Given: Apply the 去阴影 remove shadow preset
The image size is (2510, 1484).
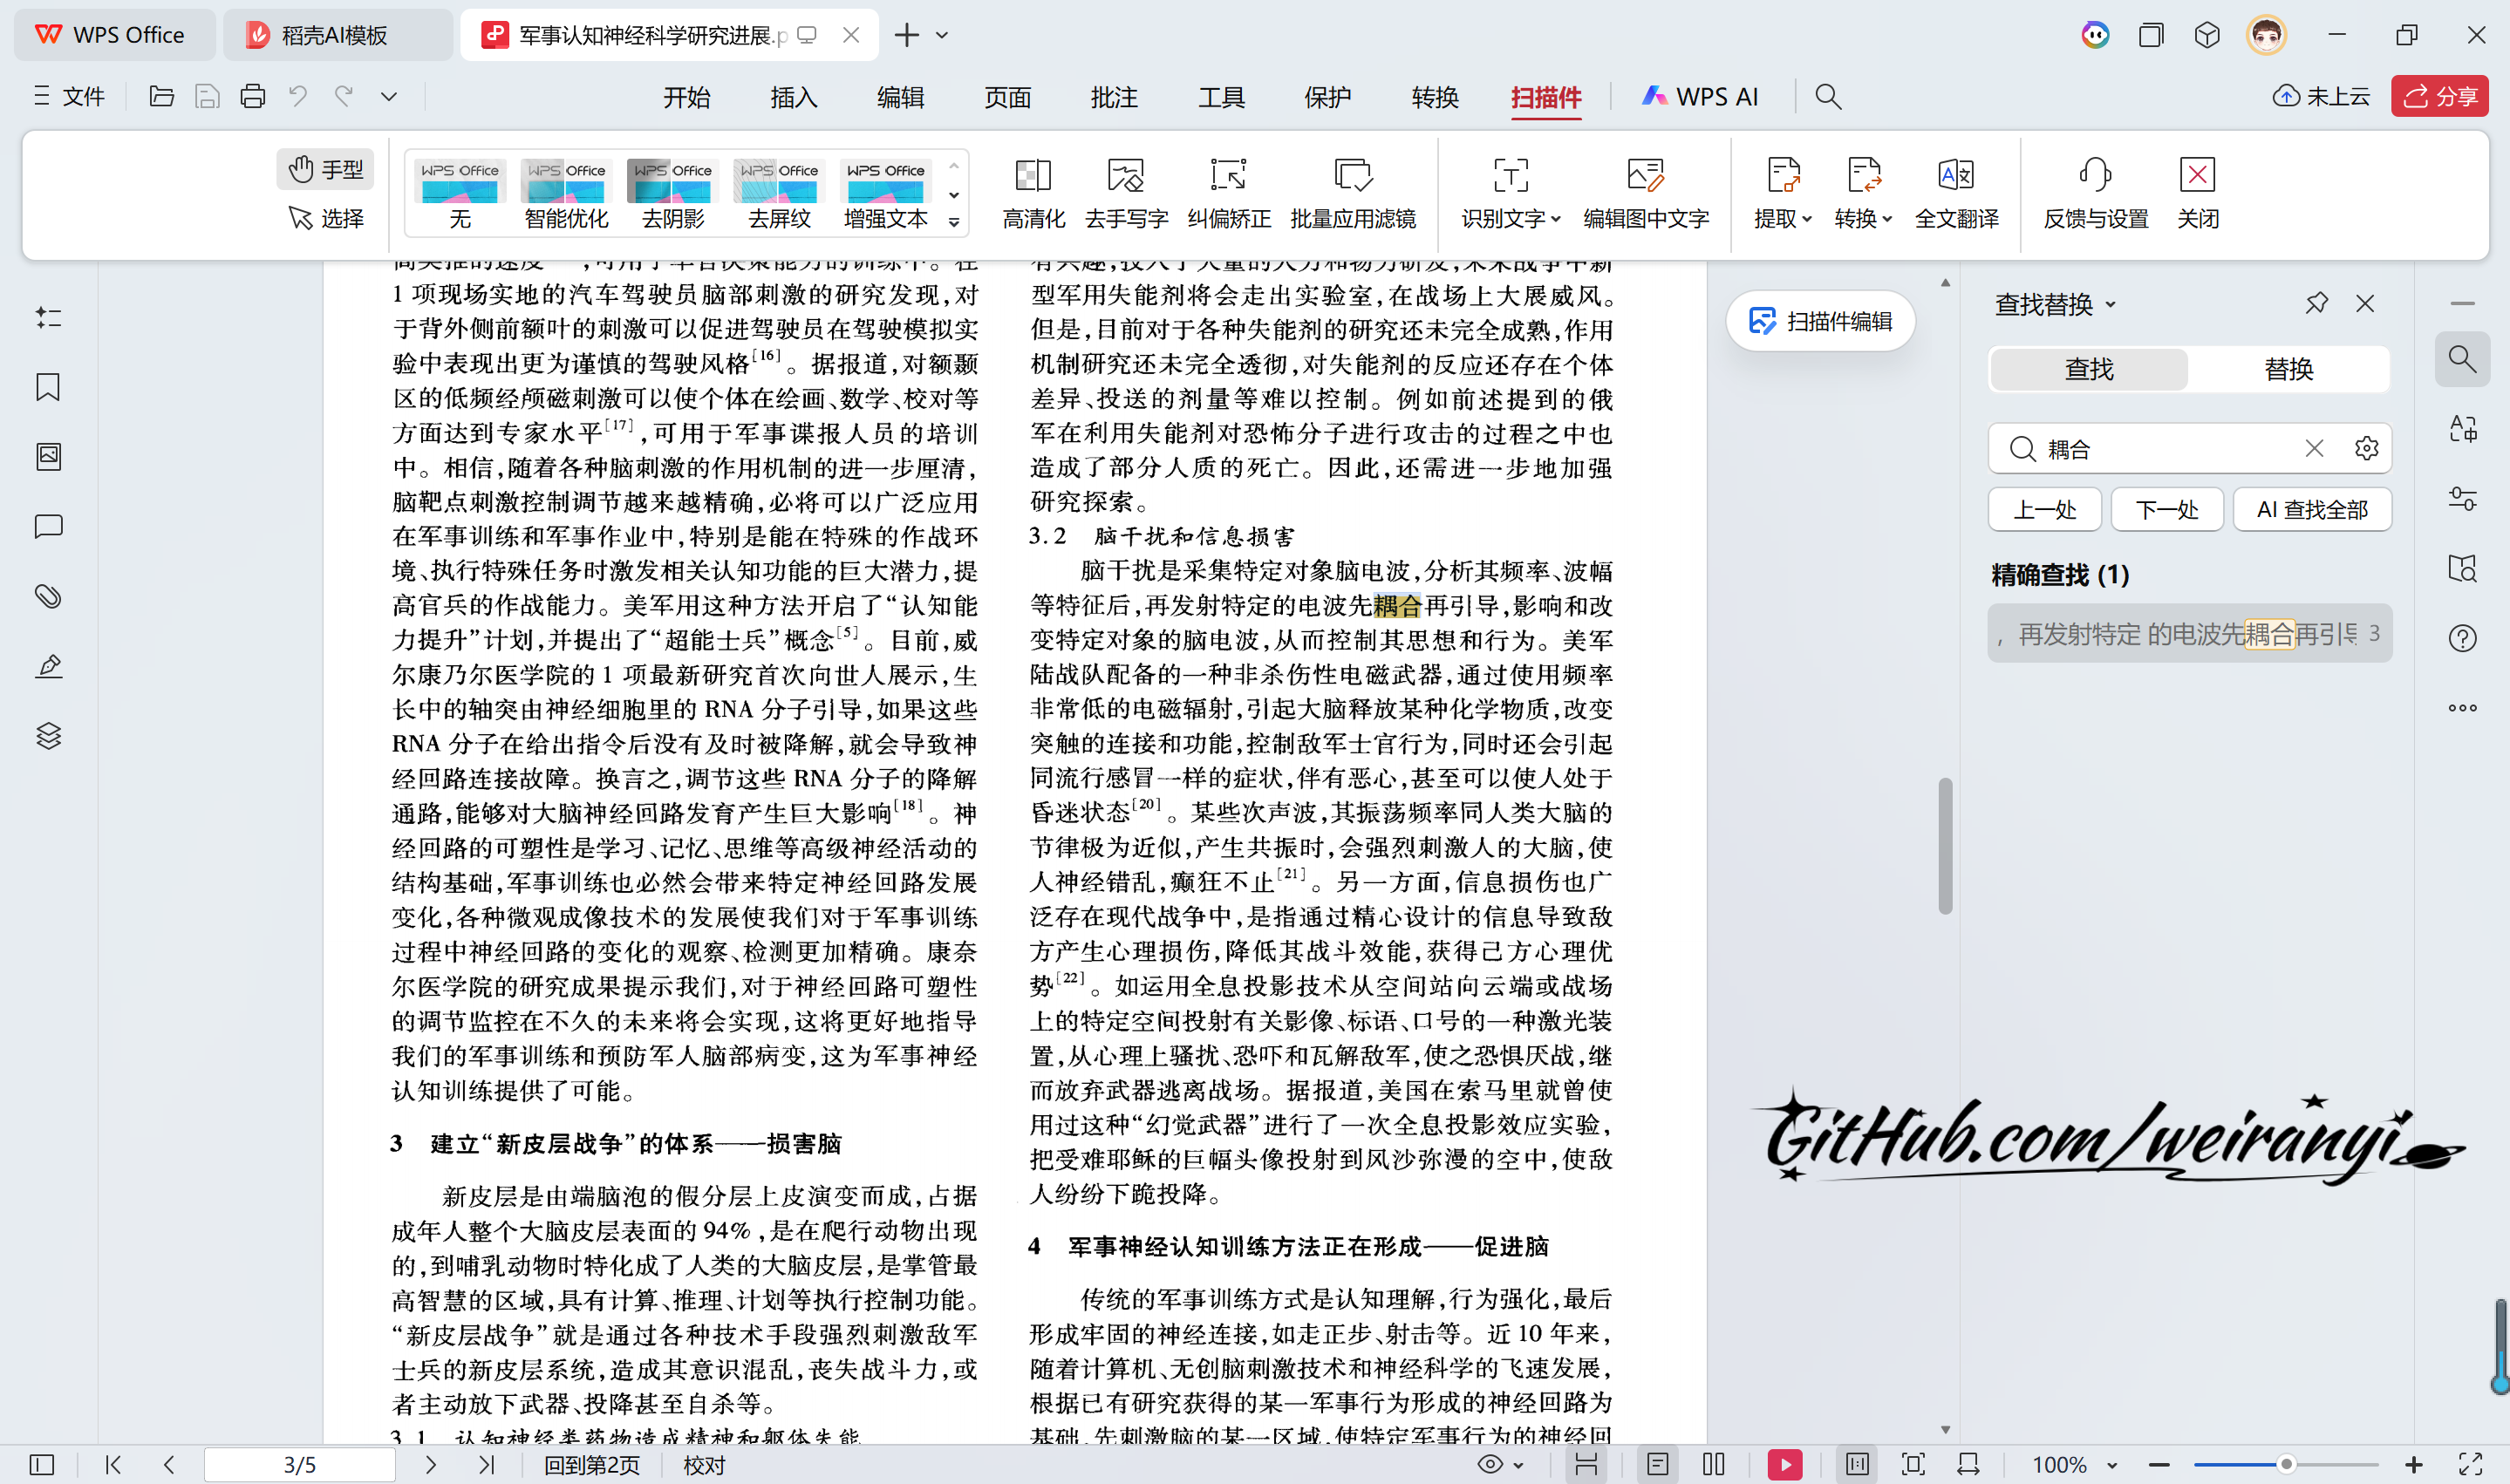Looking at the screenshot, I should pos(673,193).
